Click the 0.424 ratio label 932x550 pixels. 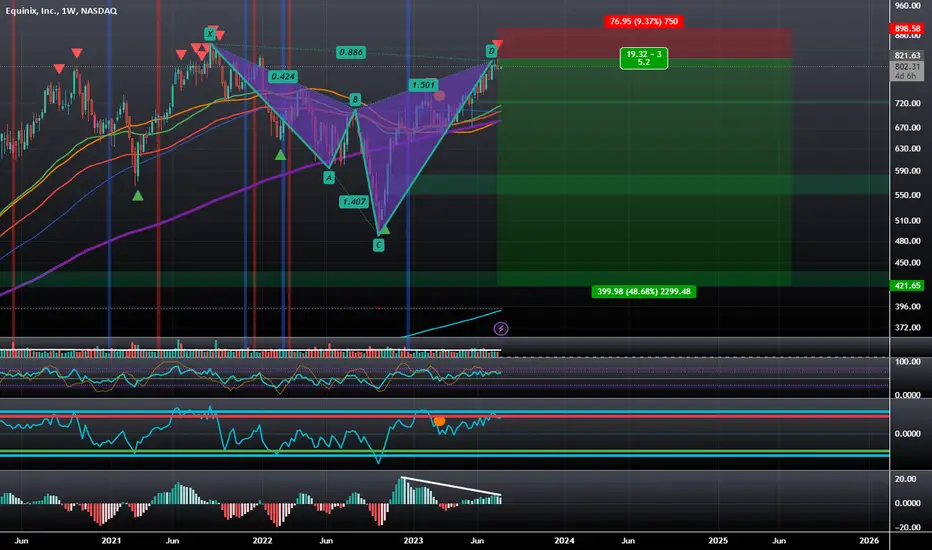282,76
